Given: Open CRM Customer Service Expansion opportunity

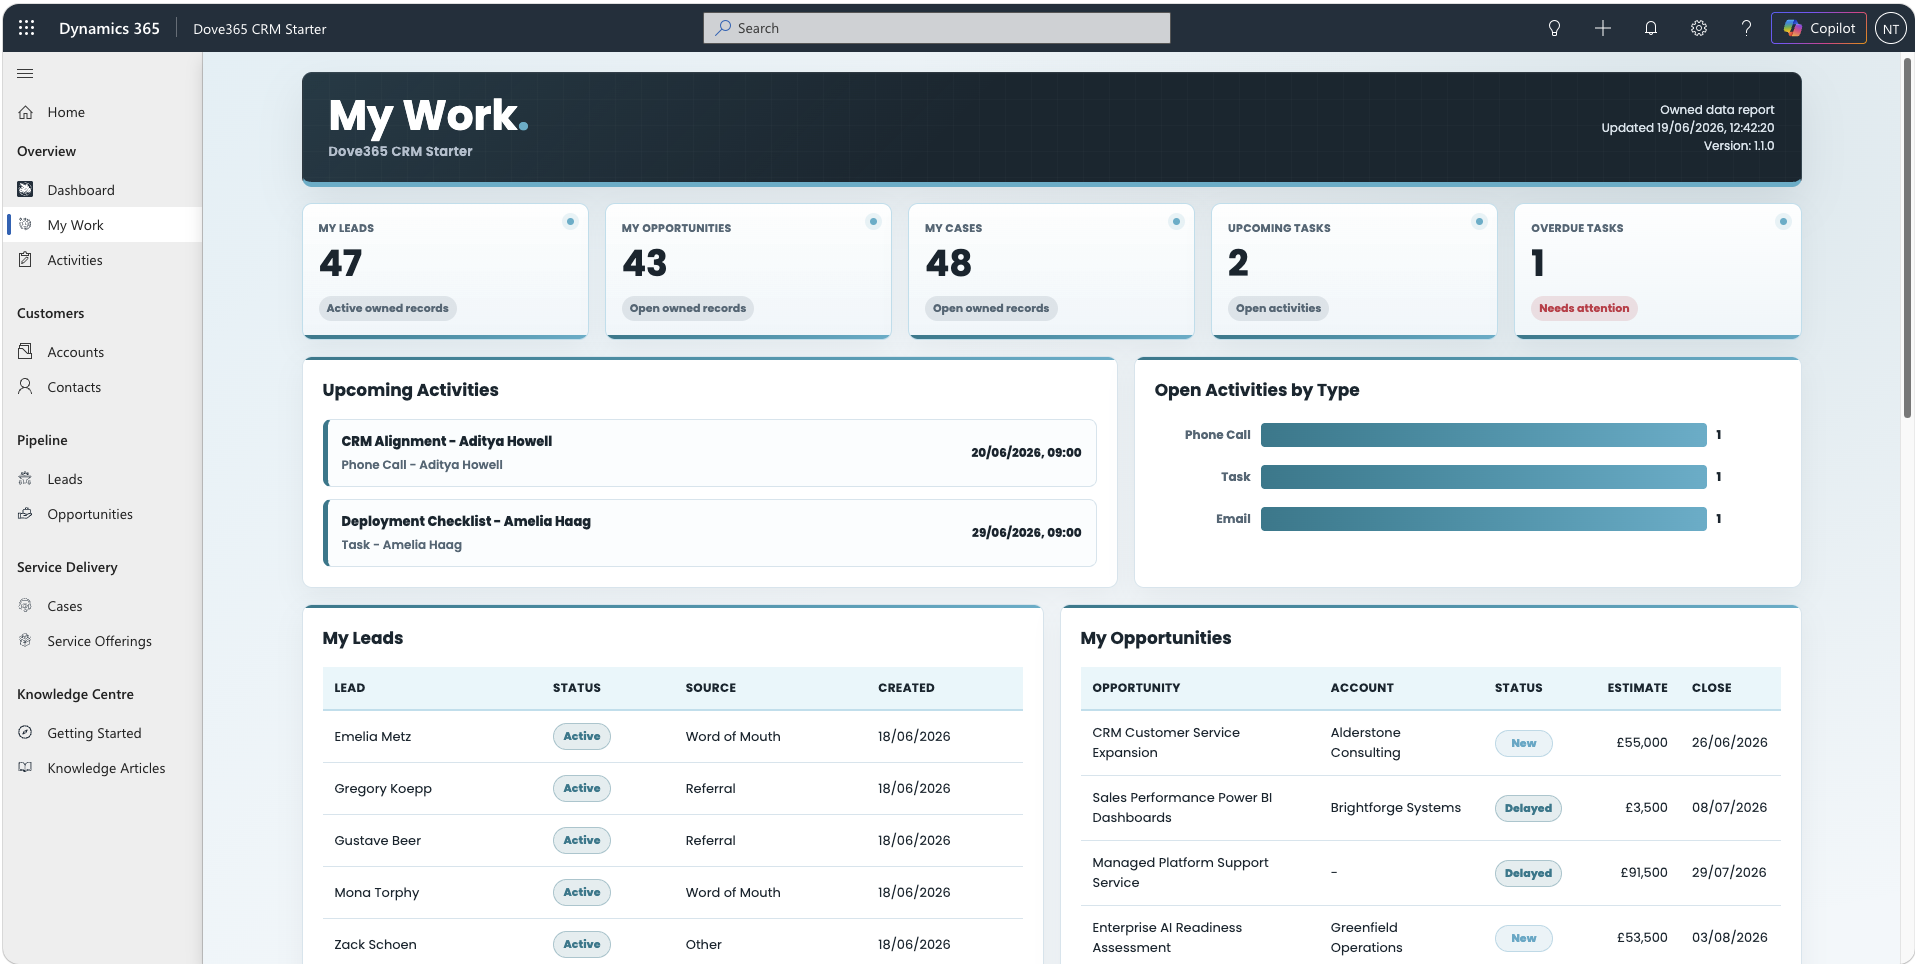Looking at the screenshot, I should [x=1166, y=743].
